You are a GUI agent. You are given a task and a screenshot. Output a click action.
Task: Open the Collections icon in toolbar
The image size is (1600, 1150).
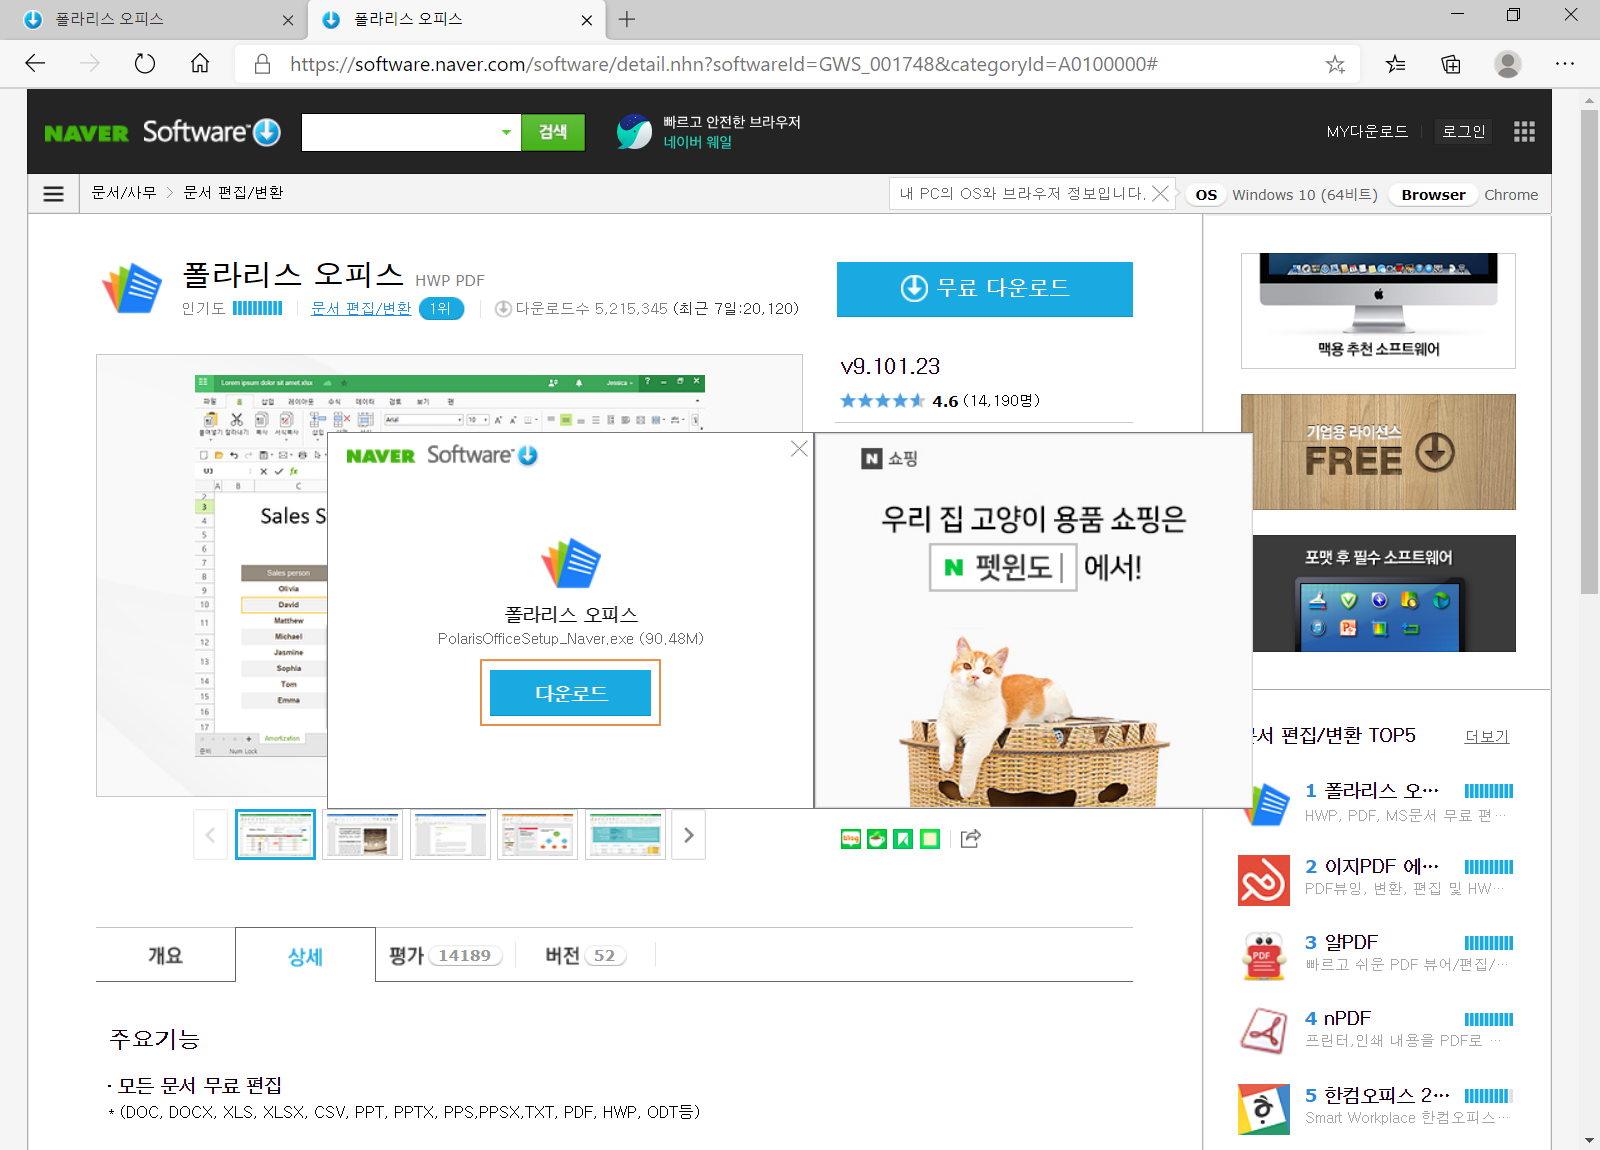click(1451, 64)
